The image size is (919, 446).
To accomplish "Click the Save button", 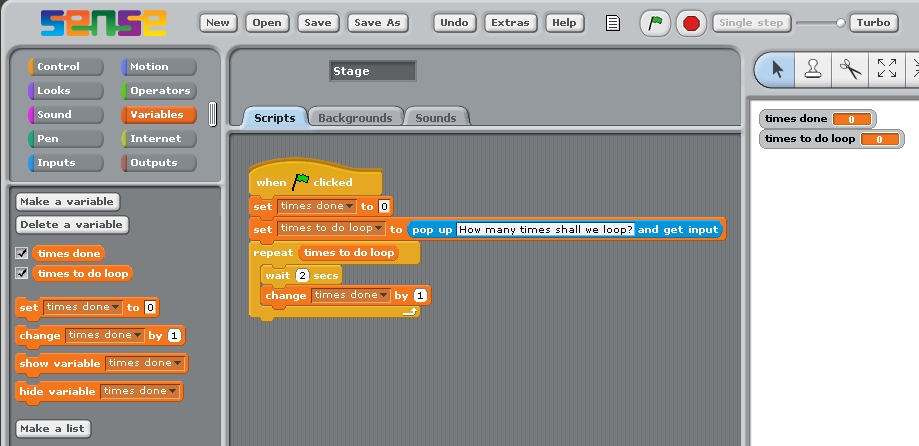I will click(x=318, y=23).
